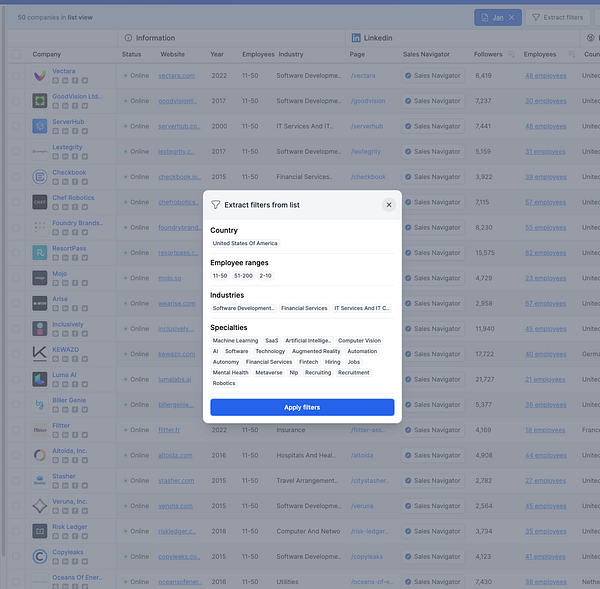Click the 21,727 followers value for Luma AI

pyautogui.click(x=484, y=379)
